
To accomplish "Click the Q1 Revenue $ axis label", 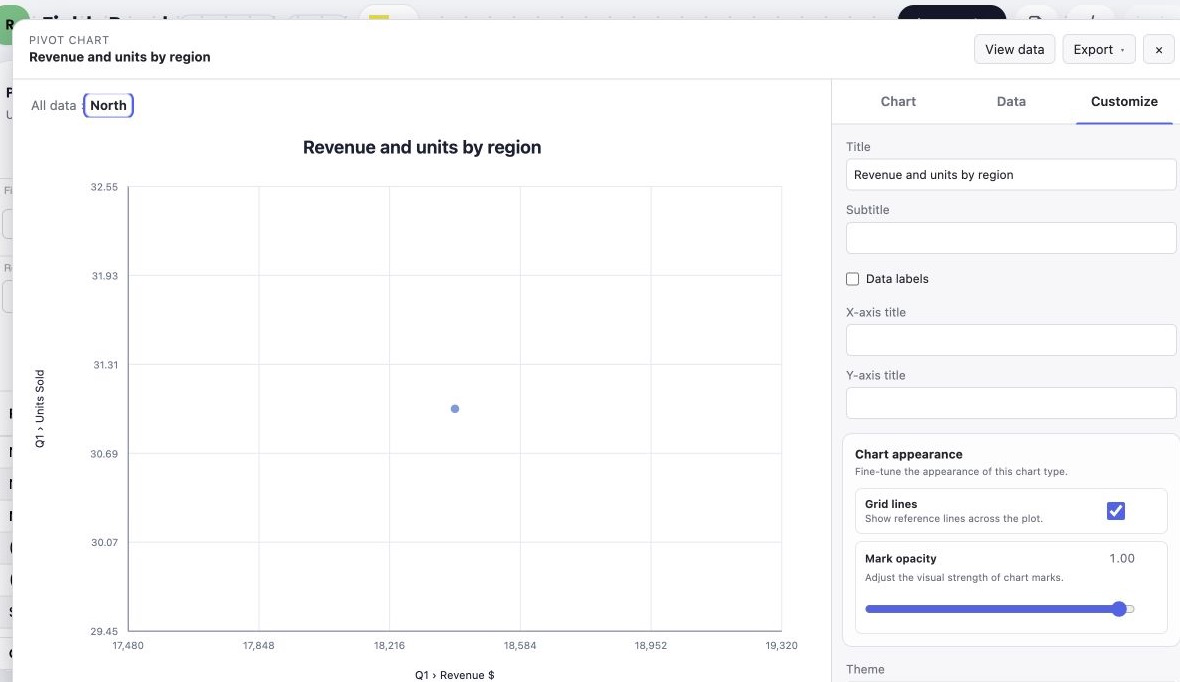I will click(455, 675).
